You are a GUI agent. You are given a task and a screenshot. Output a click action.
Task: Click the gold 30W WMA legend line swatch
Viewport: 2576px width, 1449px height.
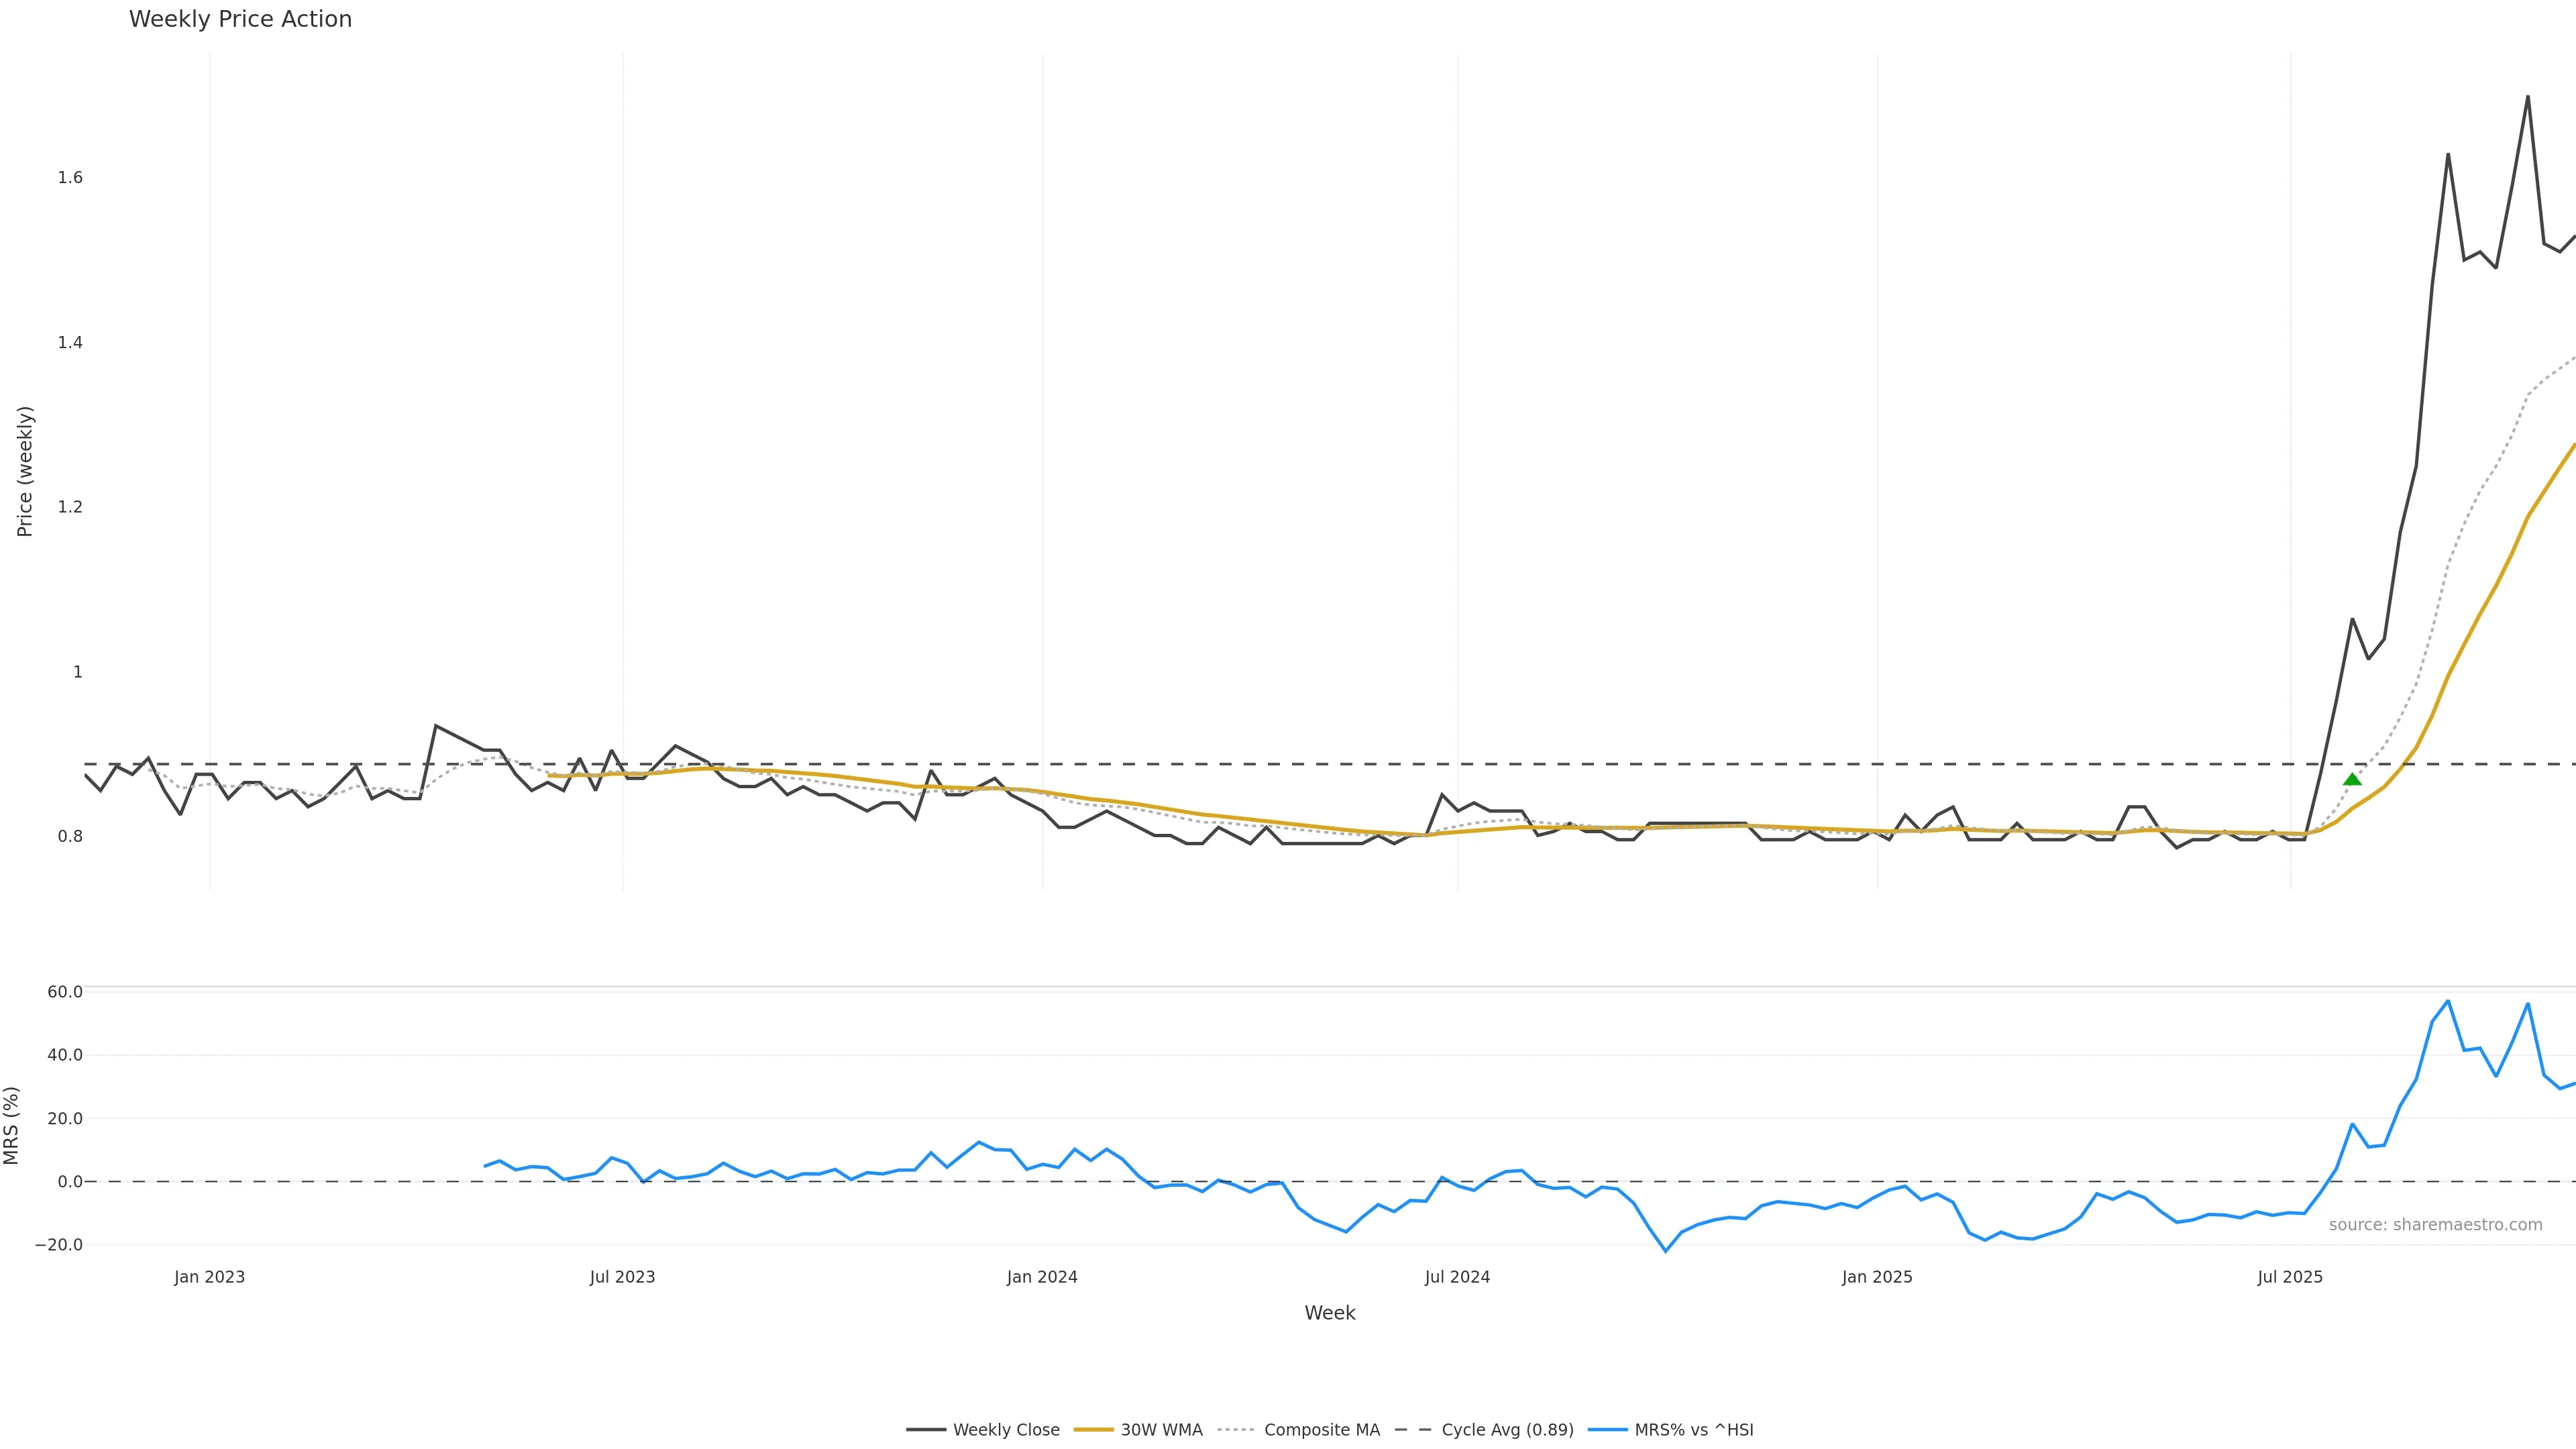(x=1093, y=1430)
